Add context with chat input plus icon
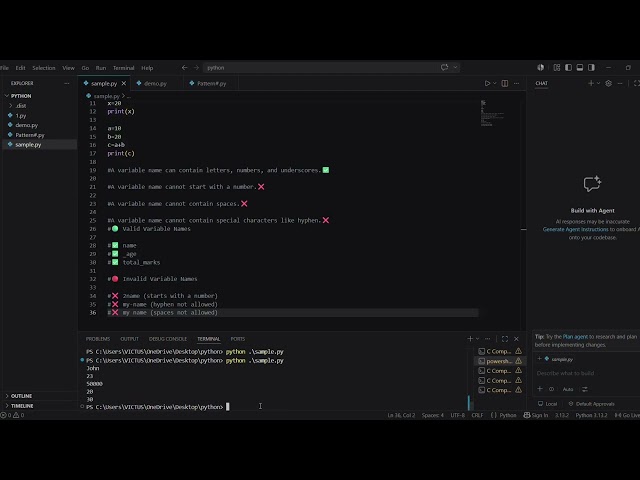 pos(540,389)
